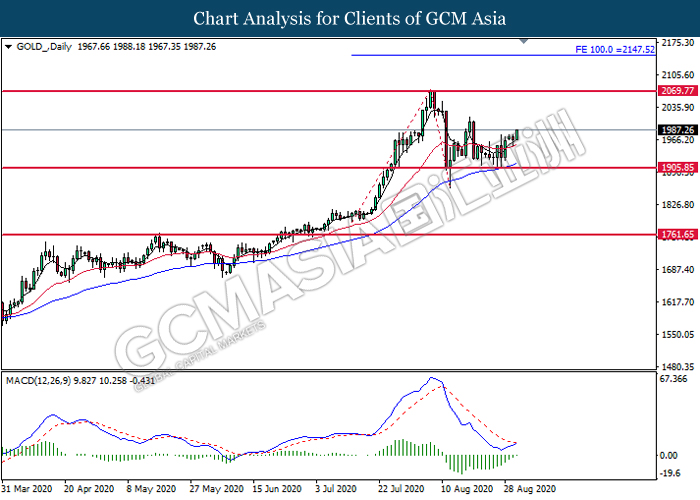Click the 1550.05 price axis value
This screenshot has height=500, width=700.
[x=678, y=334]
